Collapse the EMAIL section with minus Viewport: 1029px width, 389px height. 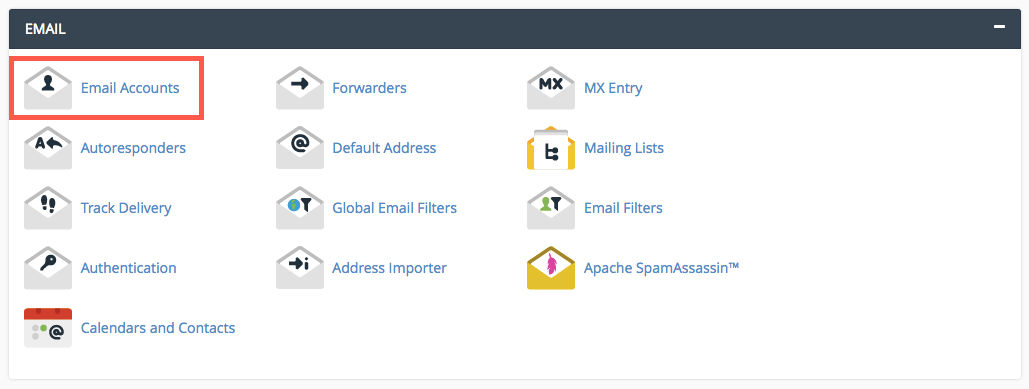999,27
